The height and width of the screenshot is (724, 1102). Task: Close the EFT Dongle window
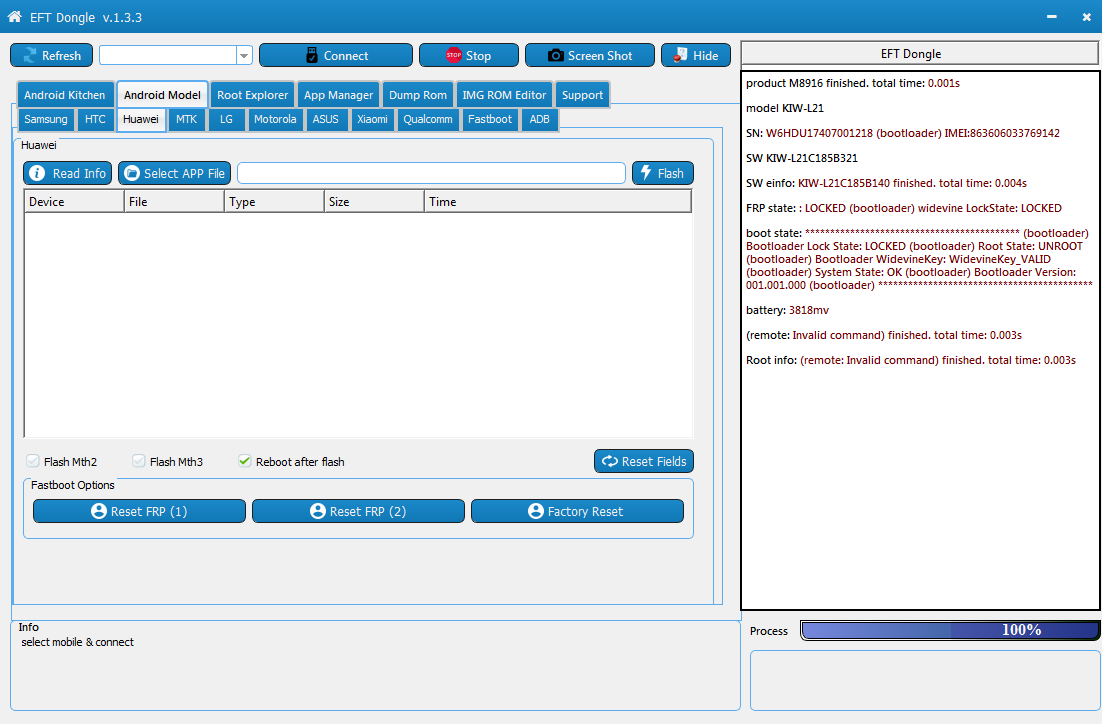click(1087, 17)
